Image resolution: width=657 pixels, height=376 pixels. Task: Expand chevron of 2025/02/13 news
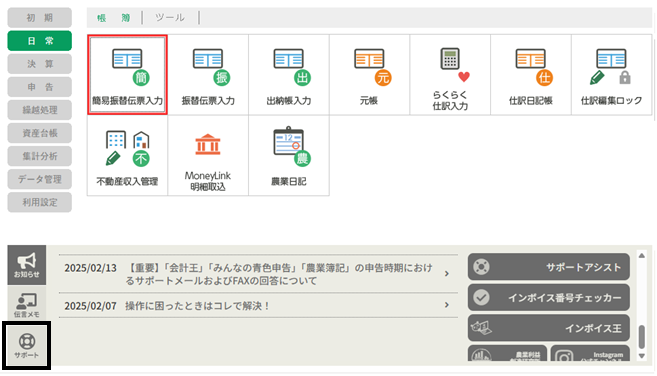point(447,274)
